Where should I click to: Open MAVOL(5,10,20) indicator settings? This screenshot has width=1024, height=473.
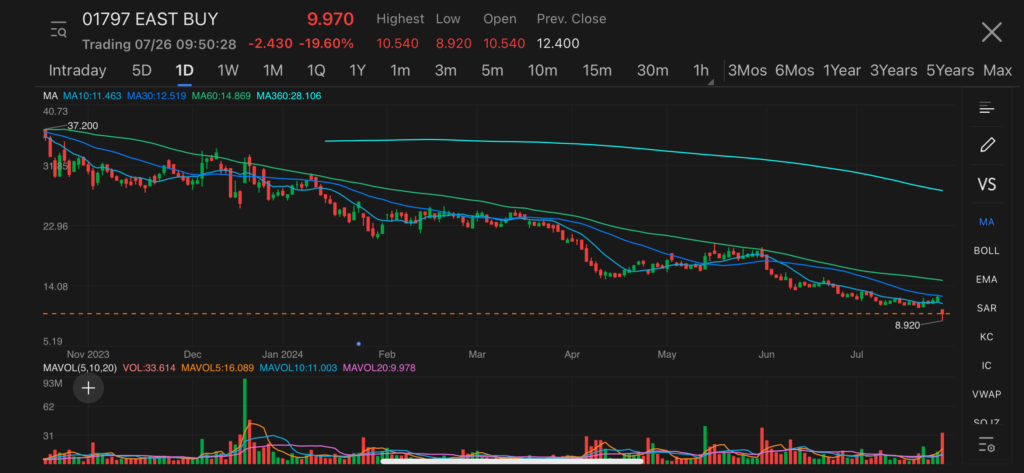(x=80, y=368)
